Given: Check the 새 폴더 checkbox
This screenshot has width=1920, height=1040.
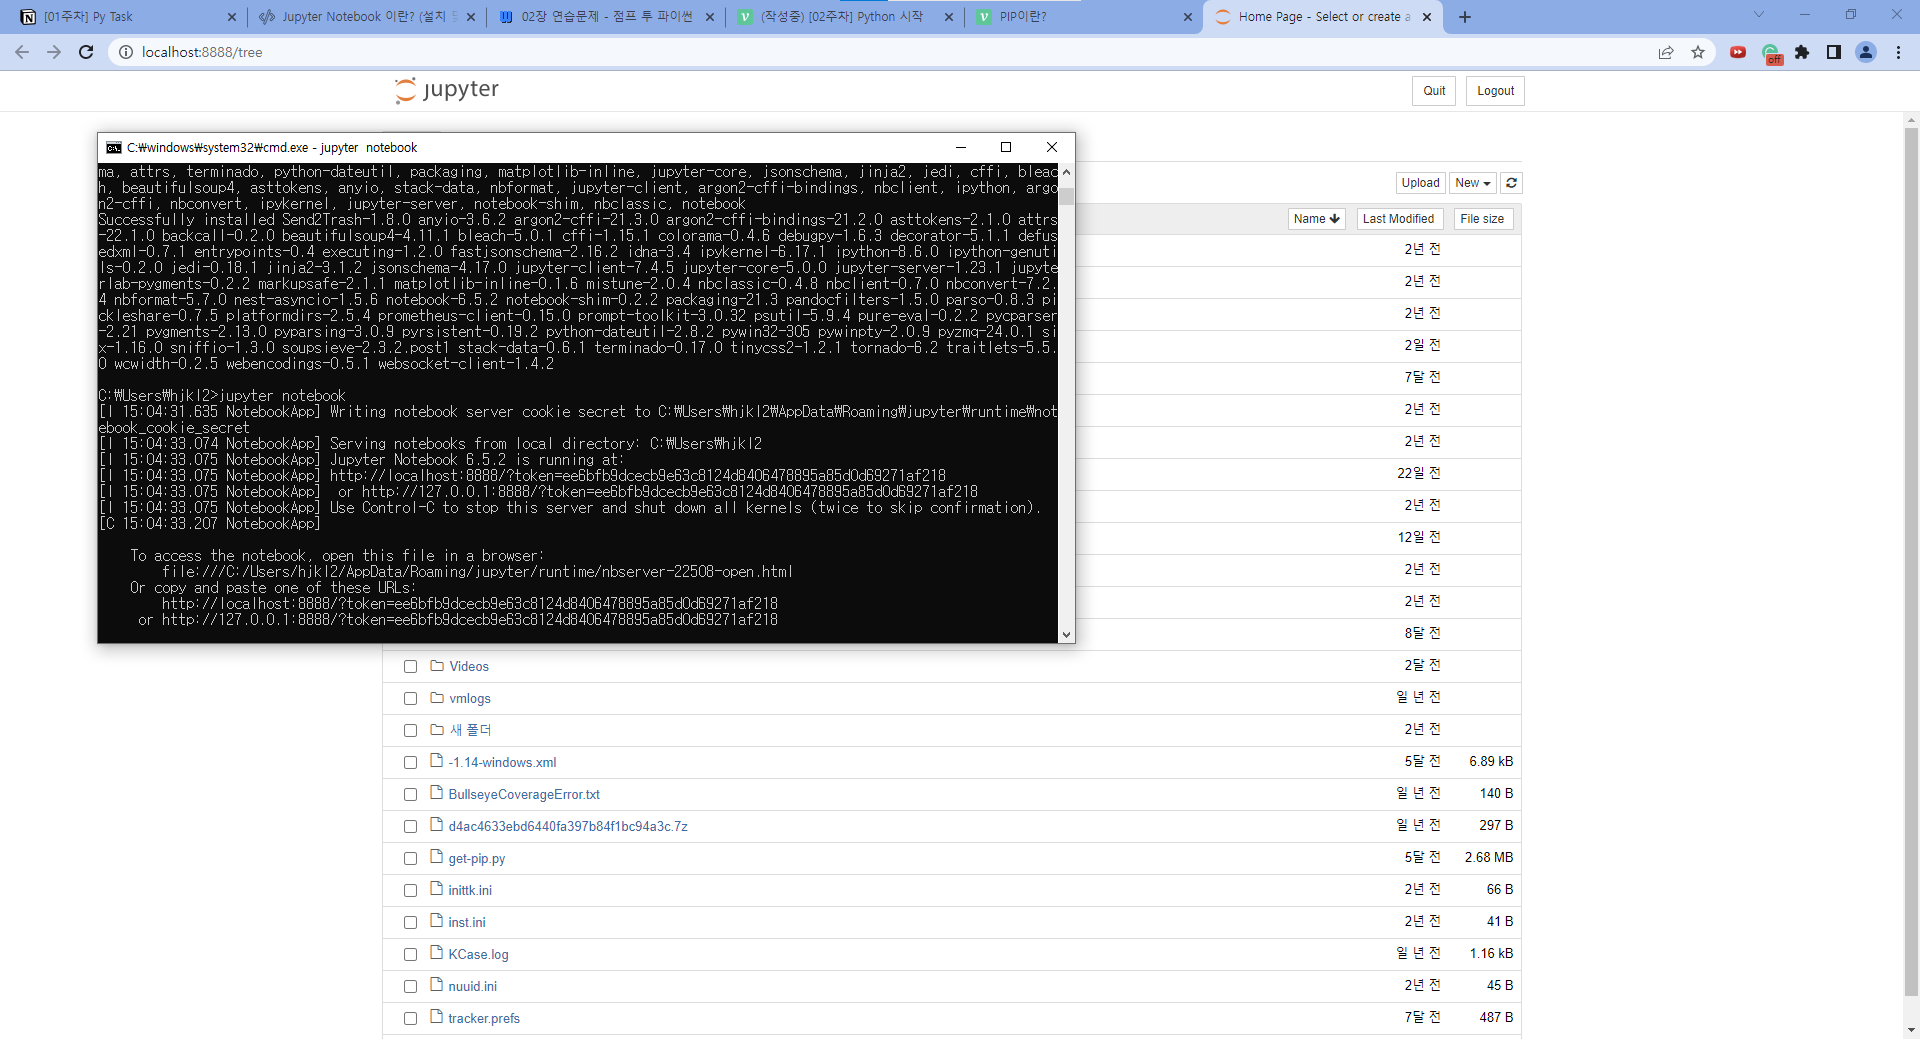Looking at the screenshot, I should (410, 730).
